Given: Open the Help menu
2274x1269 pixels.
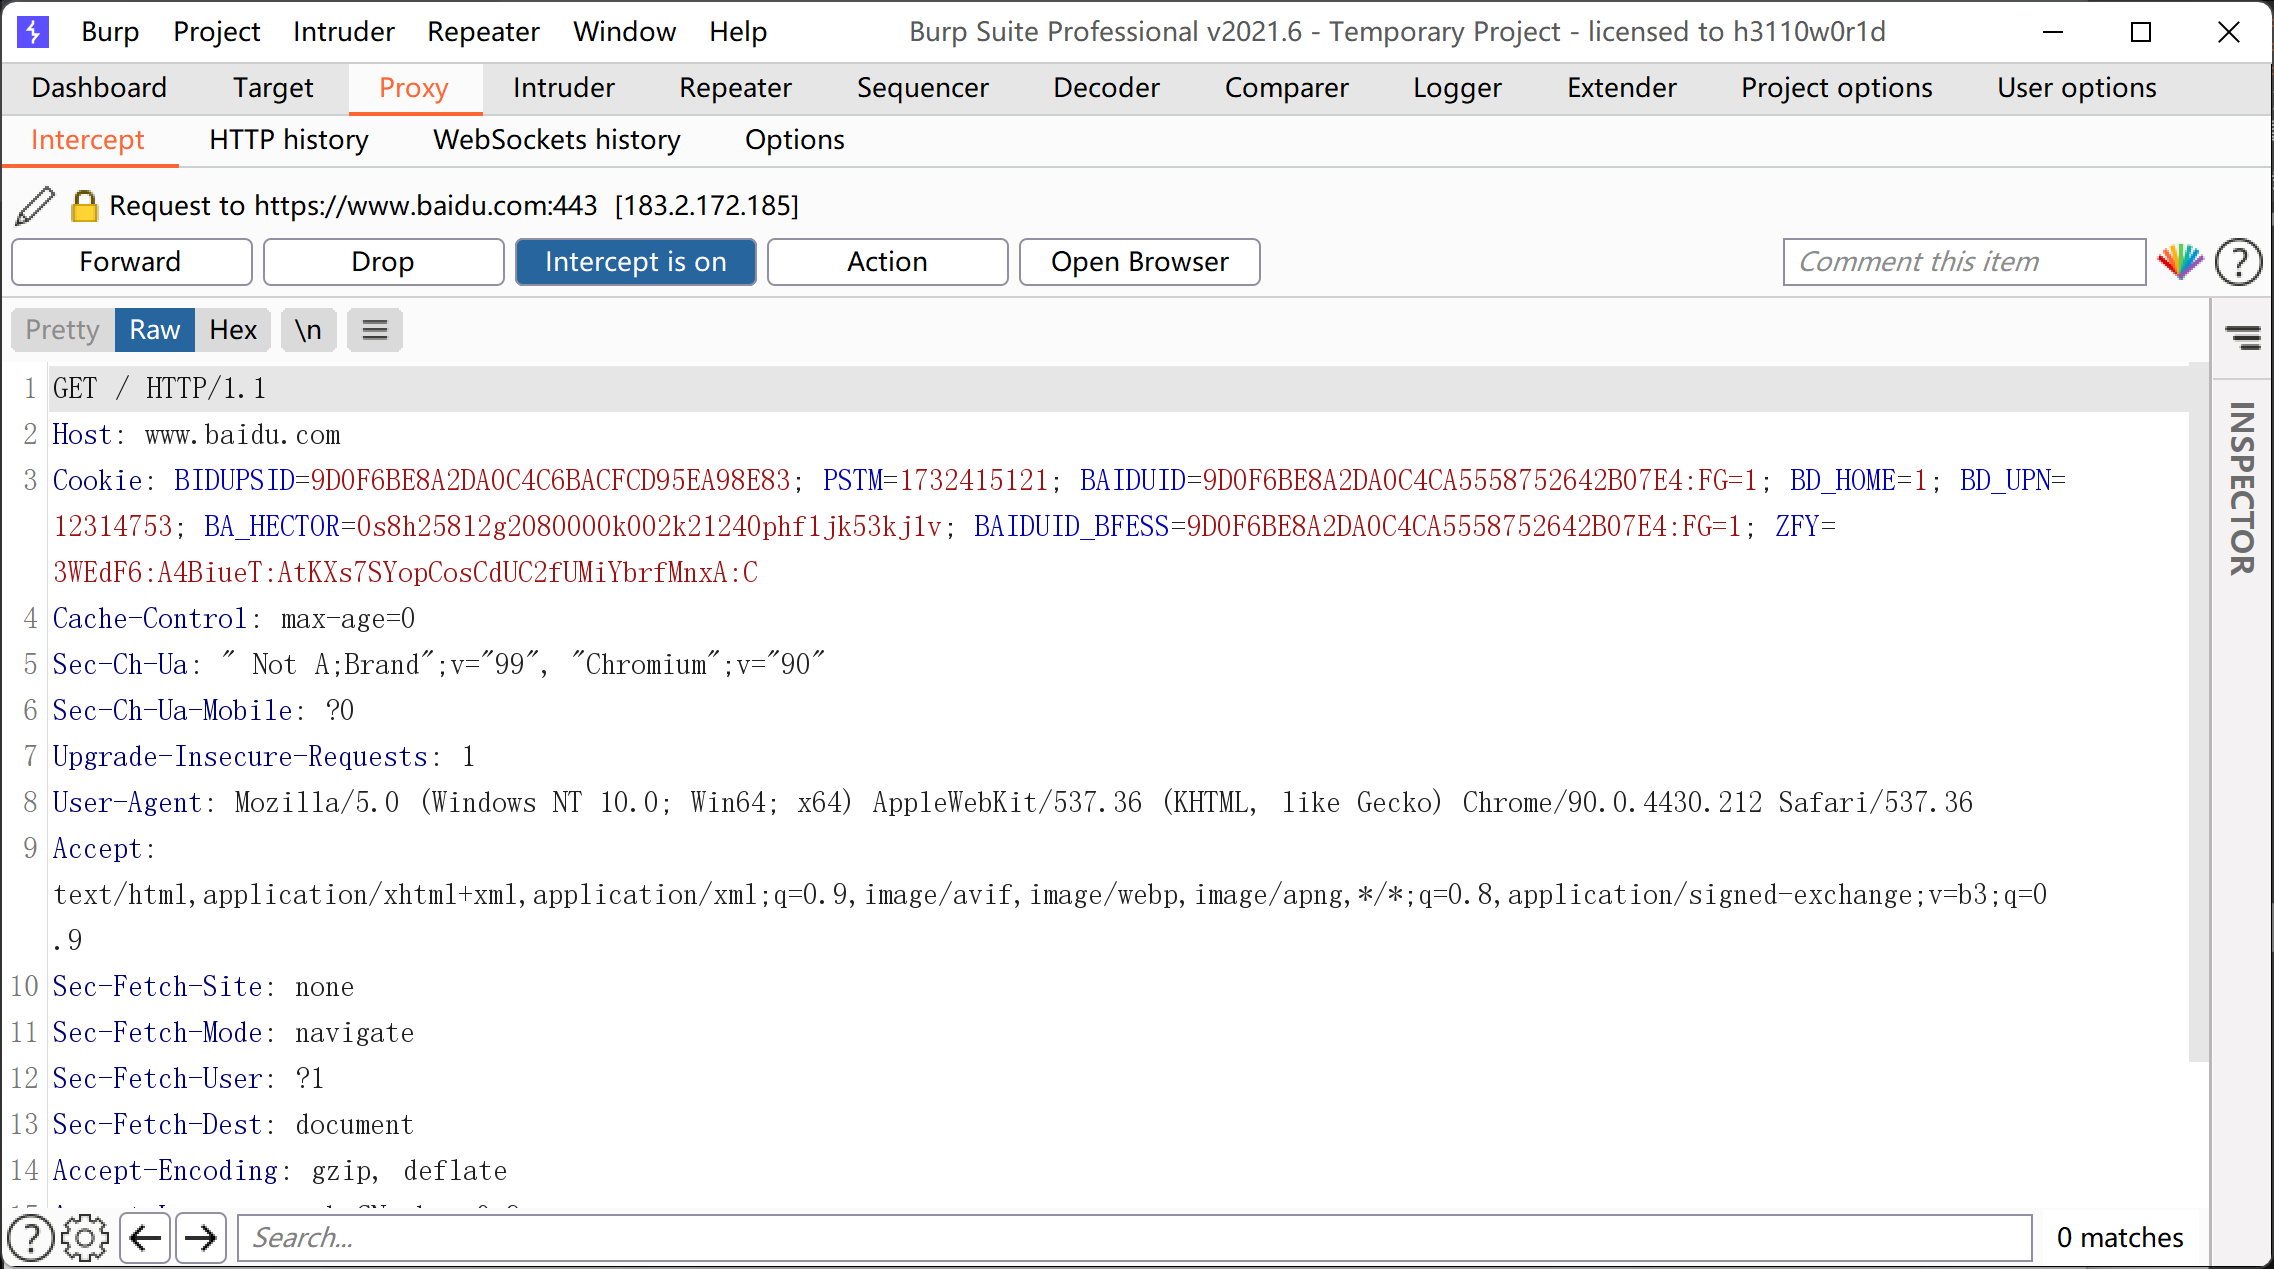Looking at the screenshot, I should click(738, 32).
